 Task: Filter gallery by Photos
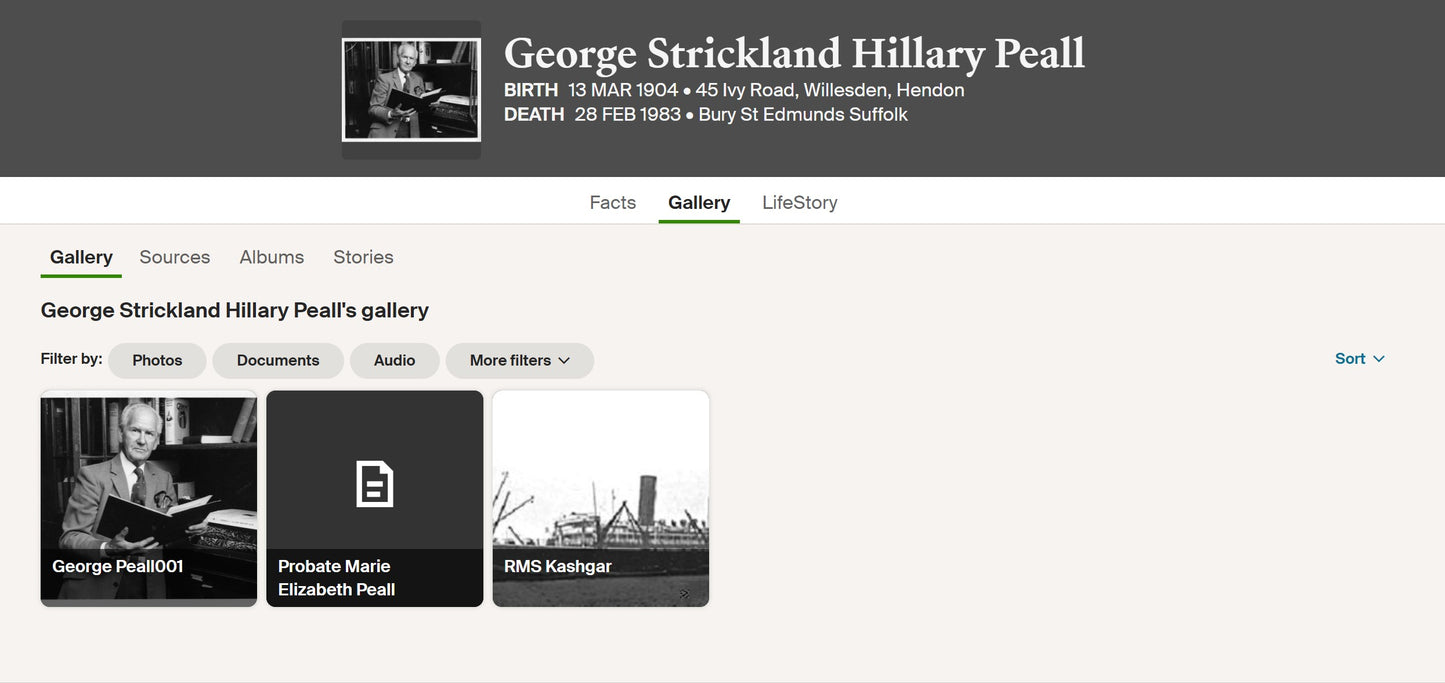(x=157, y=360)
